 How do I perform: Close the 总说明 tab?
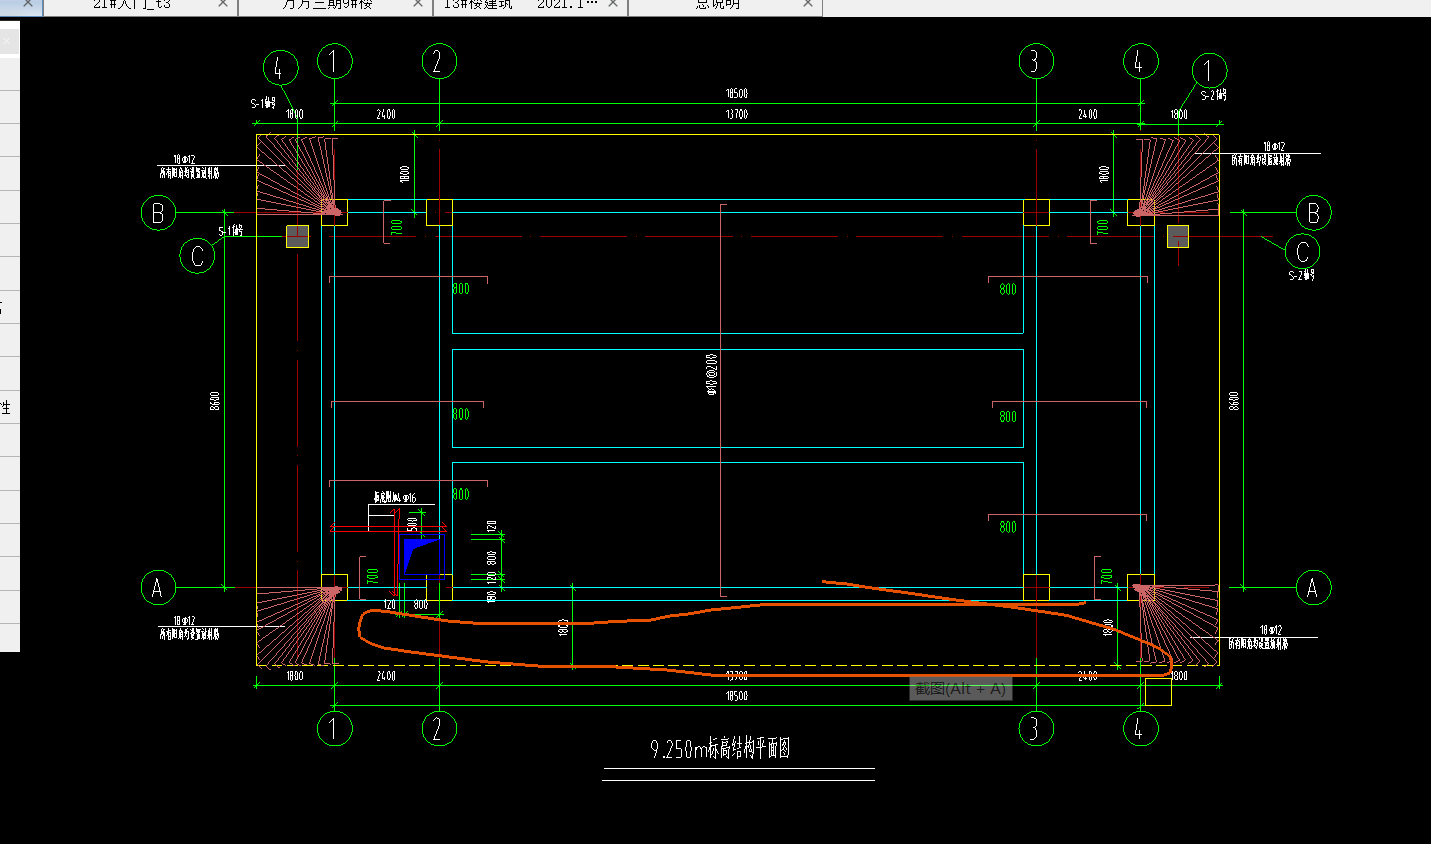click(808, 4)
